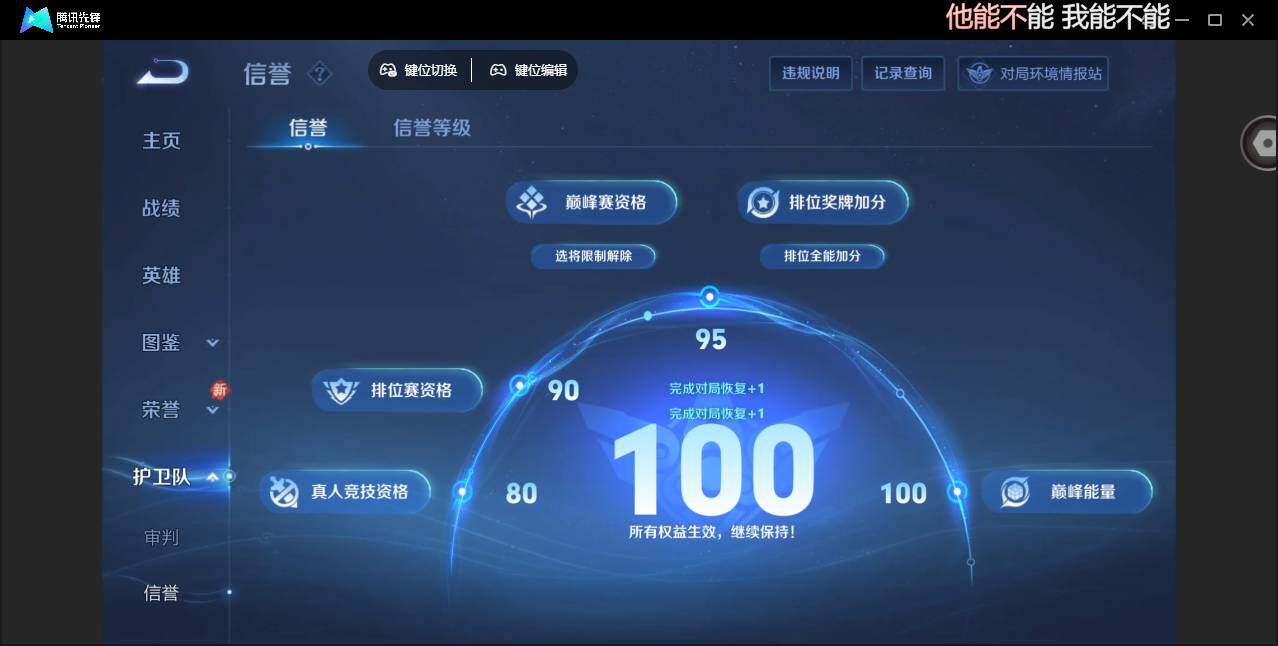Collapse the 护卫队 sidebar section
Viewport: 1278px width, 646px height.
coord(212,477)
